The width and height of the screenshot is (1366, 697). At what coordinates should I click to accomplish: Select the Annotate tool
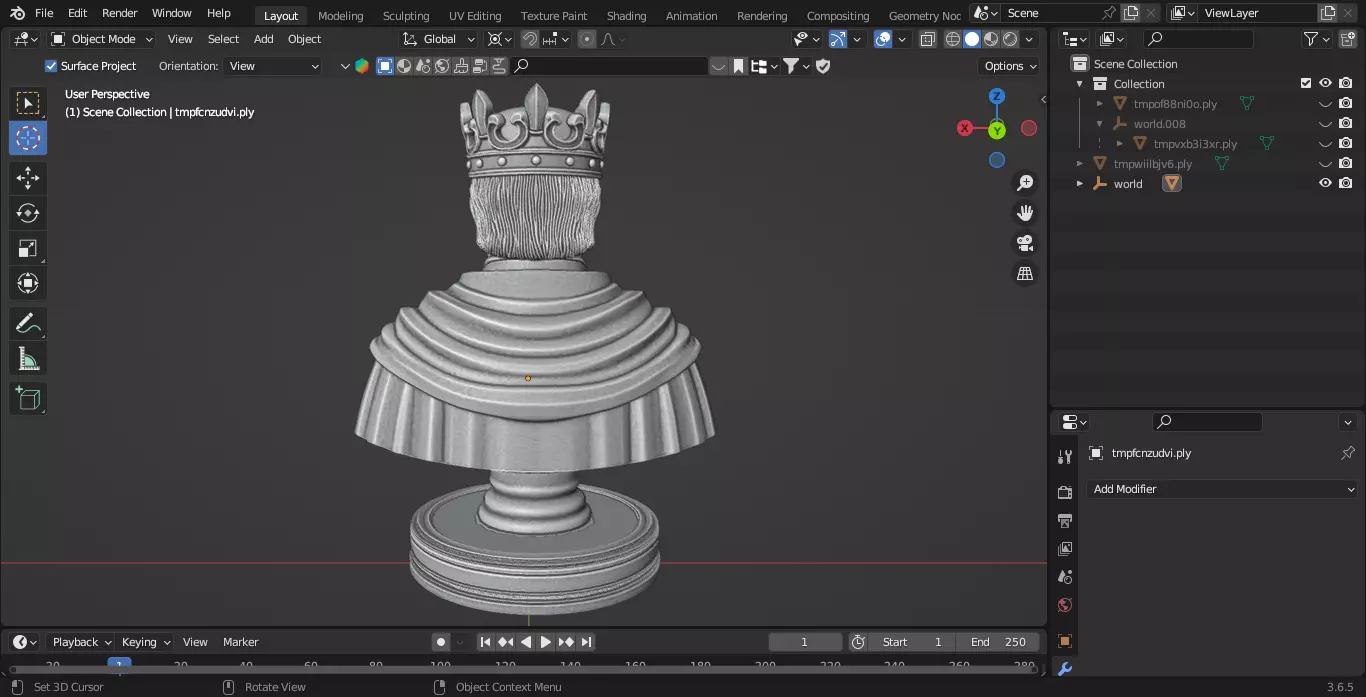click(x=28, y=323)
